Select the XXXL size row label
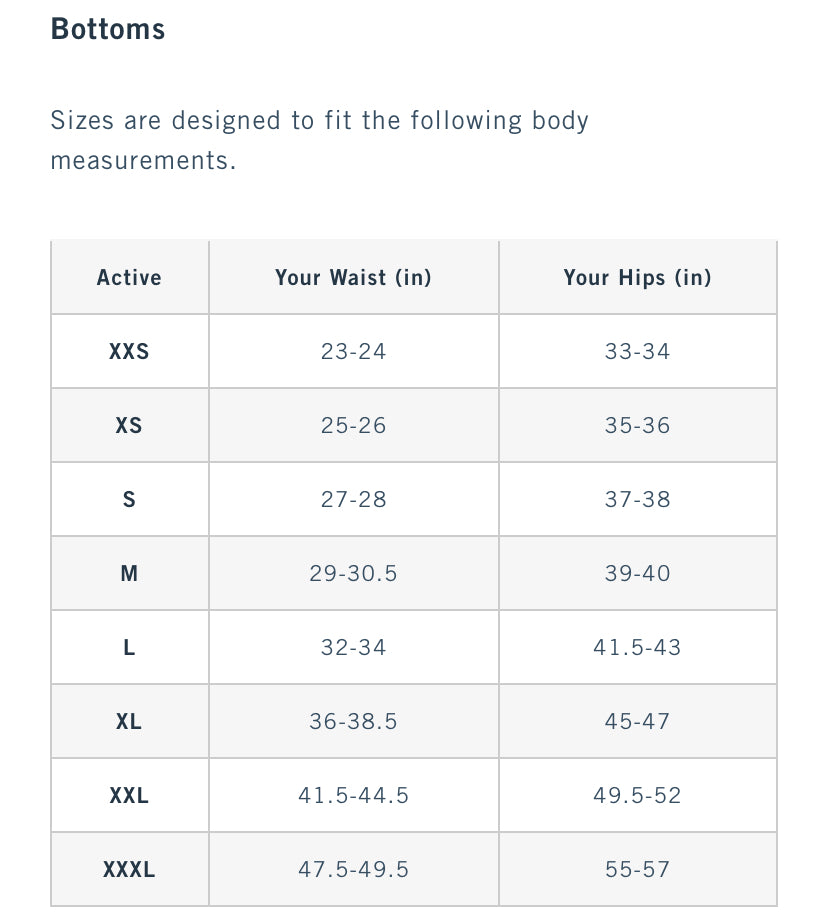Image resolution: width=828 pixels, height=917 pixels. pyautogui.click(x=129, y=870)
